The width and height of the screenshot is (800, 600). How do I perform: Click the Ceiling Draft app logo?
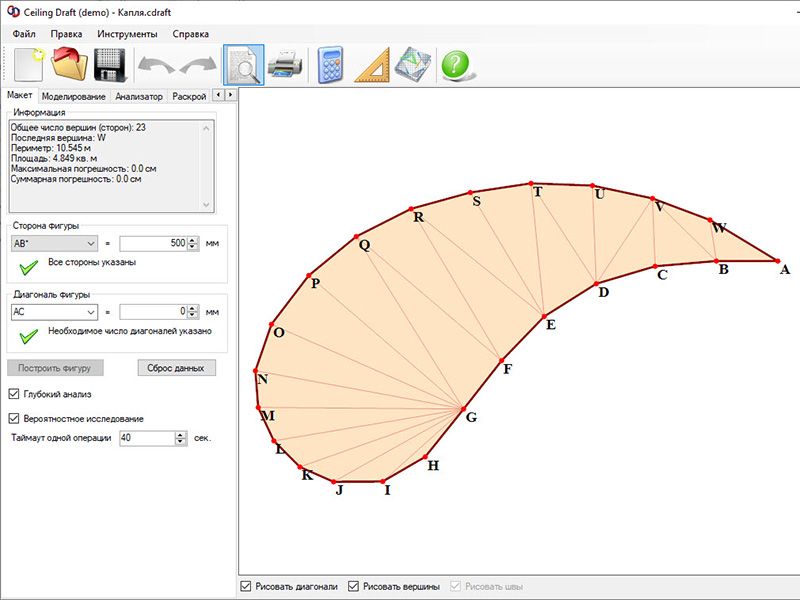pyautogui.click(x=13, y=11)
